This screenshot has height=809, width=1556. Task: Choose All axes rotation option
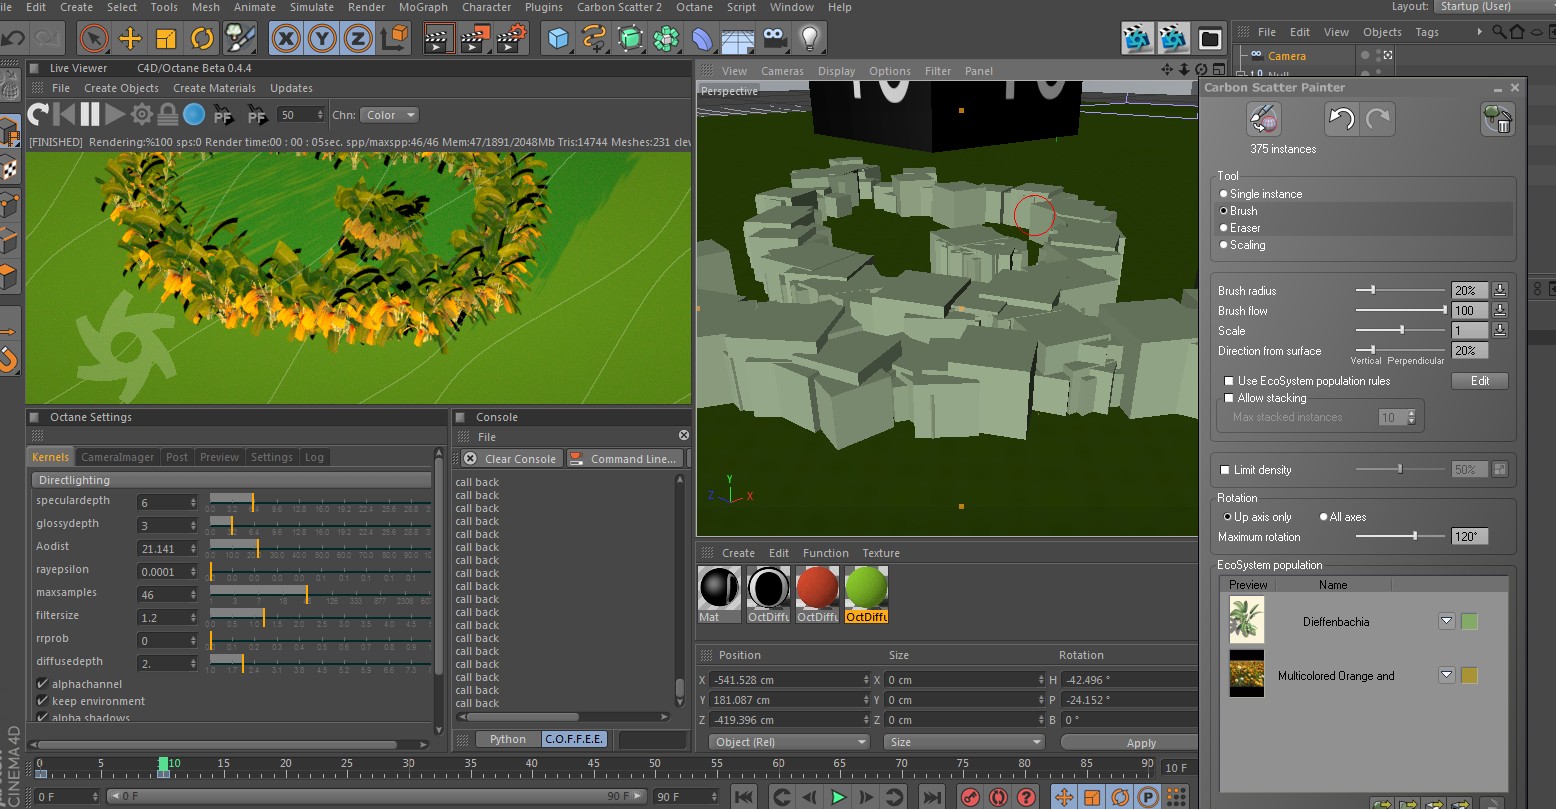(1323, 517)
